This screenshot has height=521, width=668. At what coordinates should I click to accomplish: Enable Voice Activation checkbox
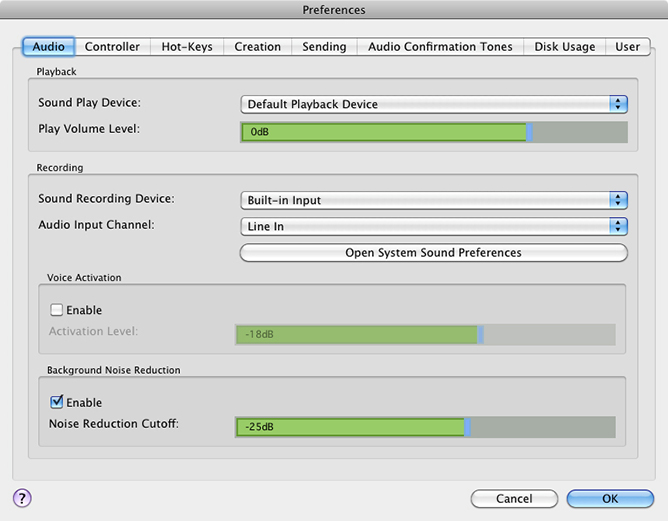coord(57,310)
